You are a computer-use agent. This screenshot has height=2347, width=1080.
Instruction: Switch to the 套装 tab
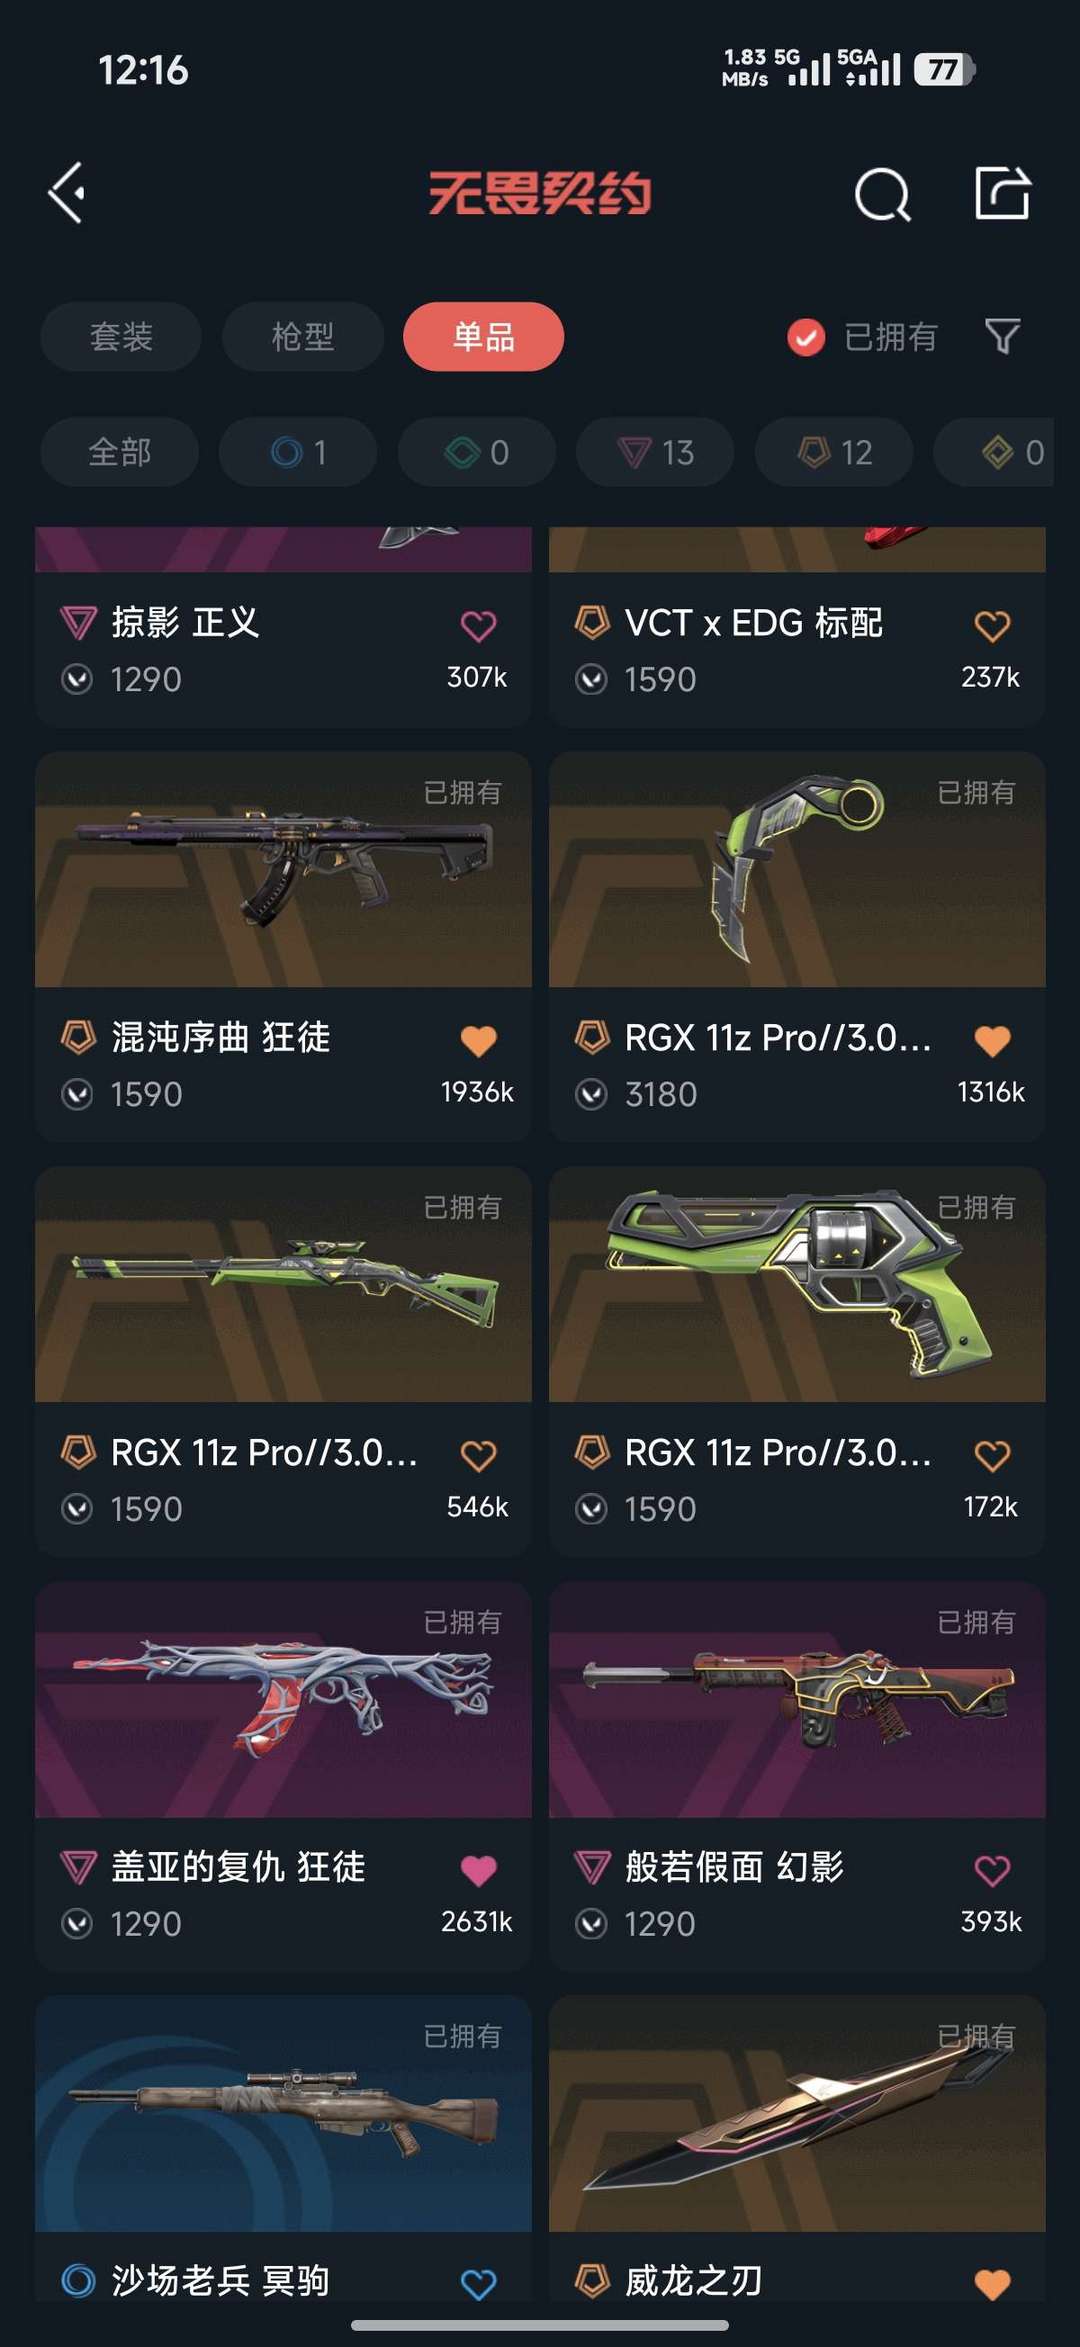[121, 337]
